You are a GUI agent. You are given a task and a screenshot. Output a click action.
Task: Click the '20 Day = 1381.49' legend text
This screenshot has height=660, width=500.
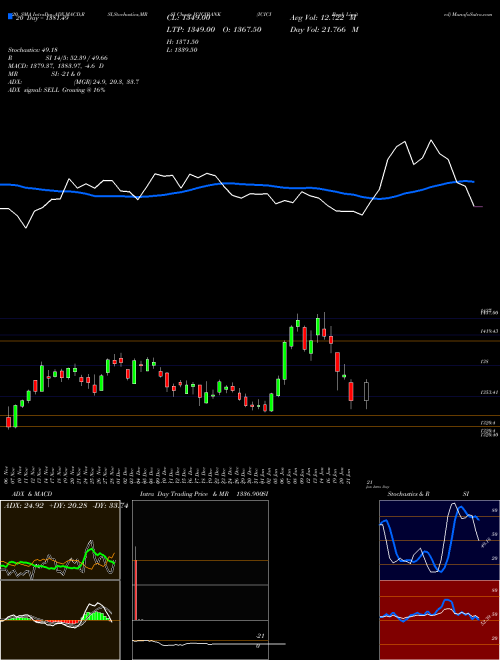point(41,18)
